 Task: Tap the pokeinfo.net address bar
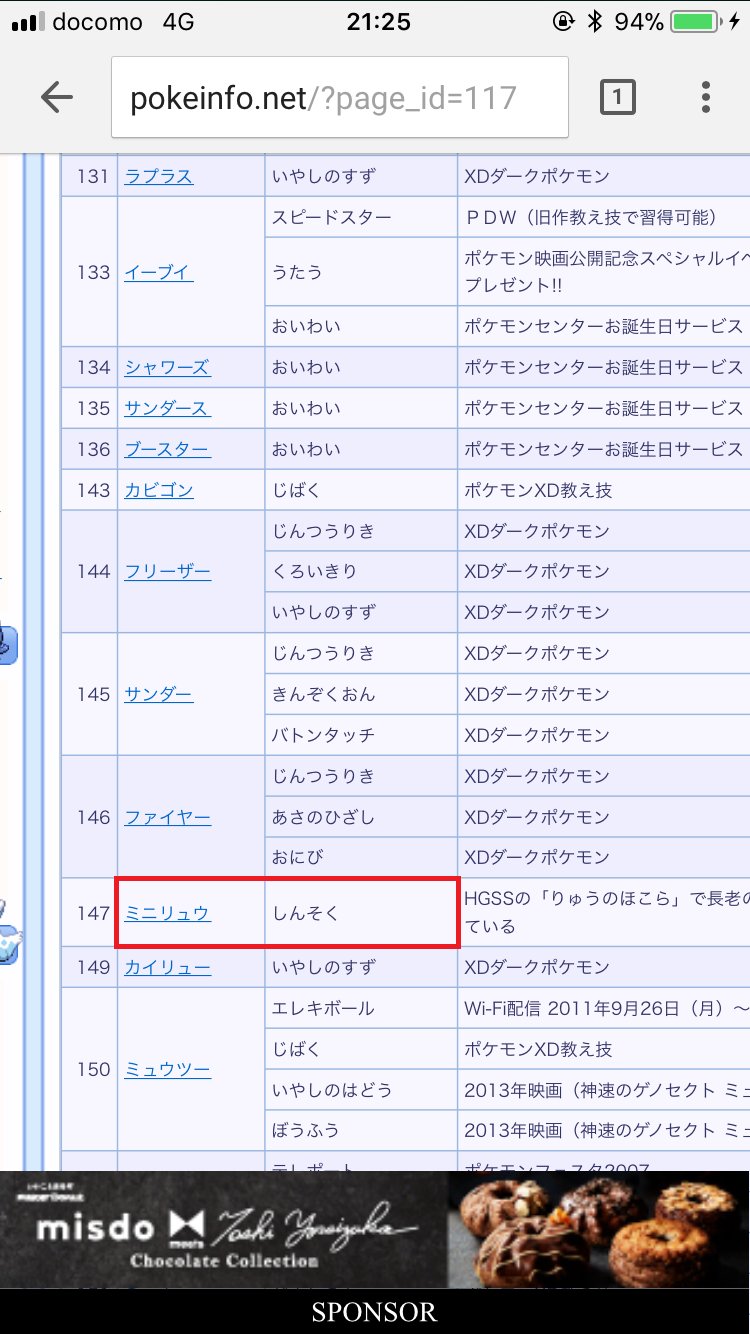click(x=340, y=97)
